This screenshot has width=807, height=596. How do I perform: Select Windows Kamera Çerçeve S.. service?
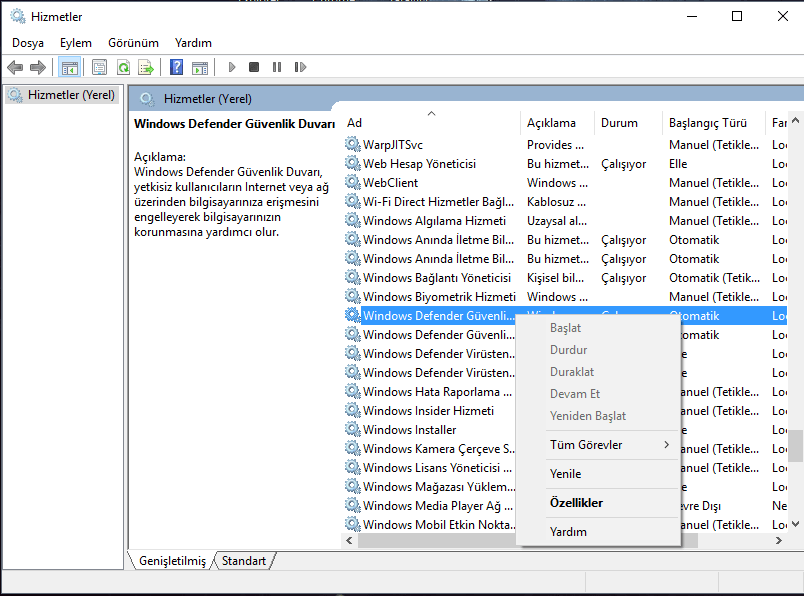439,449
